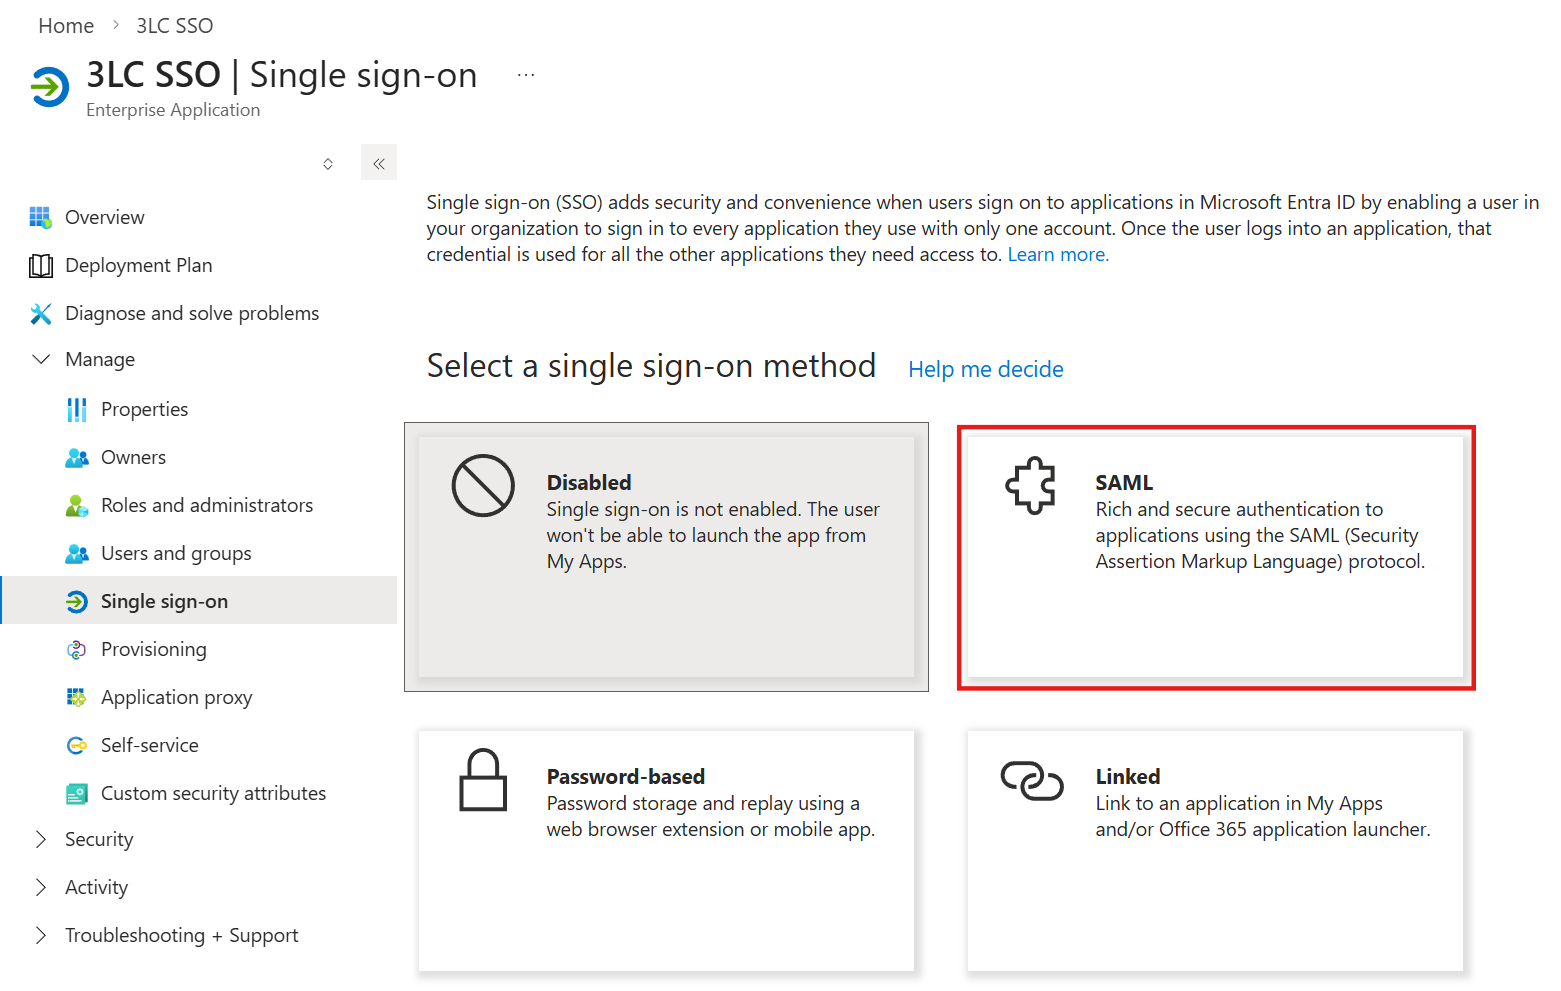Click the Owners people icon
Screen dimensions: 1561x991
77,457
